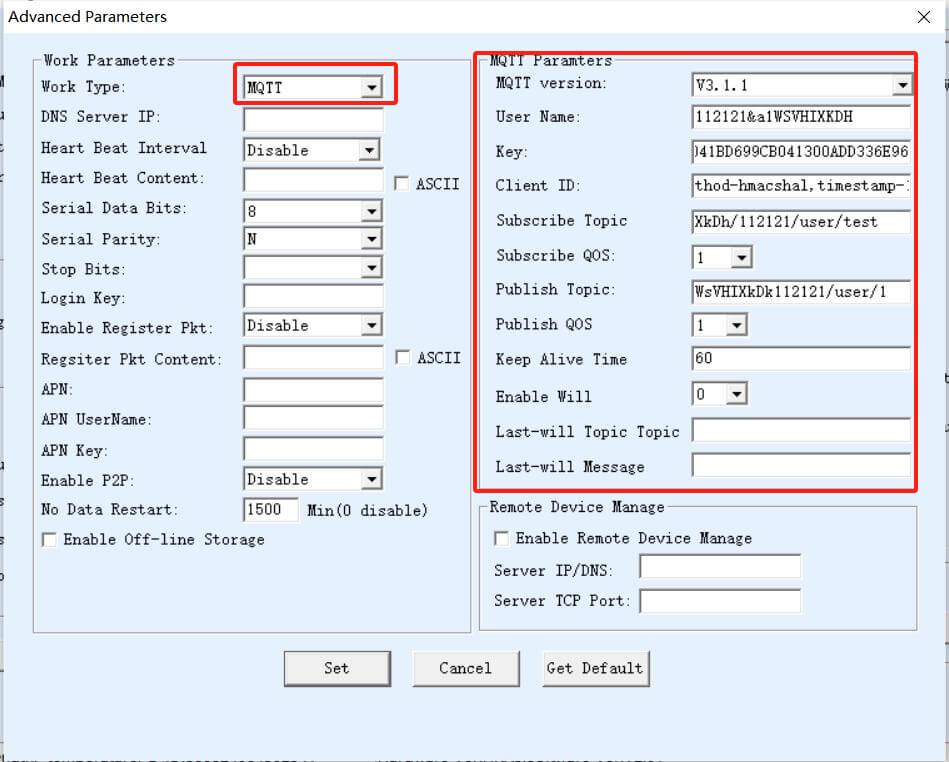The height and width of the screenshot is (762, 949).
Task: Open the Subscribe QOS dropdown
Action: (722, 257)
